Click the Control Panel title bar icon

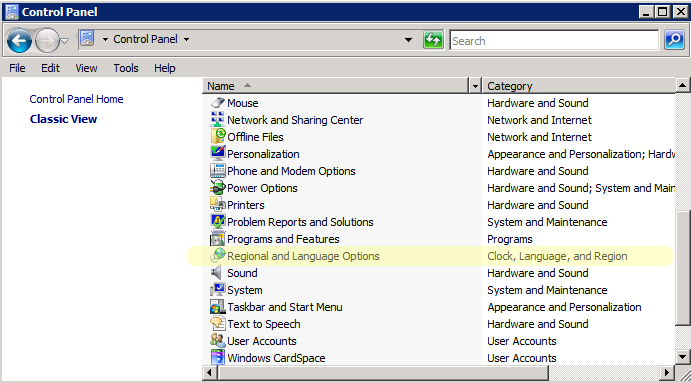coord(12,11)
